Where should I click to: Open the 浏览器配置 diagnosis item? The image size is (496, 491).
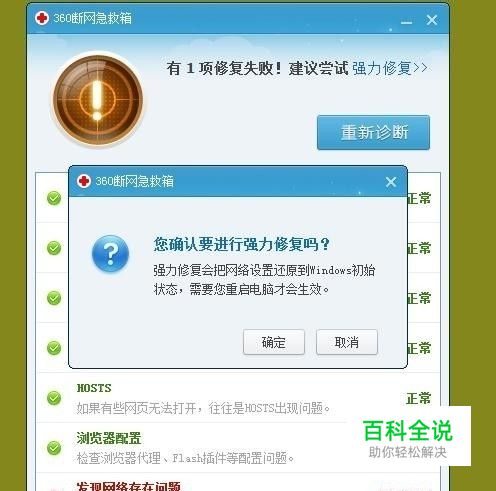pyautogui.click(x=238, y=448)
